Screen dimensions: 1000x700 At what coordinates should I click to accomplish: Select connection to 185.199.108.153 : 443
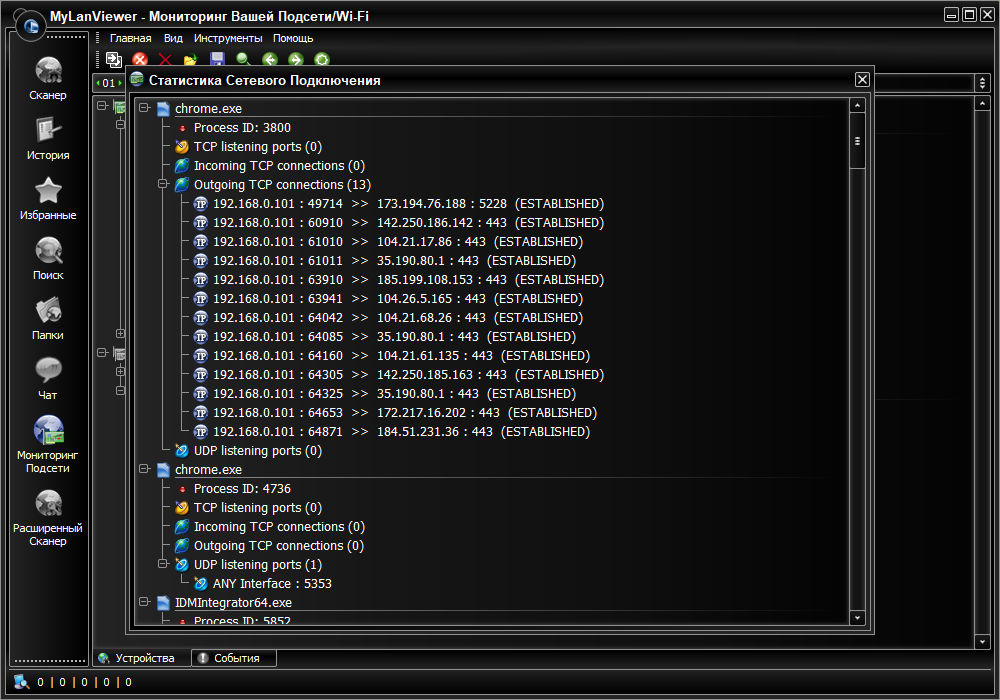coord(408,280)
